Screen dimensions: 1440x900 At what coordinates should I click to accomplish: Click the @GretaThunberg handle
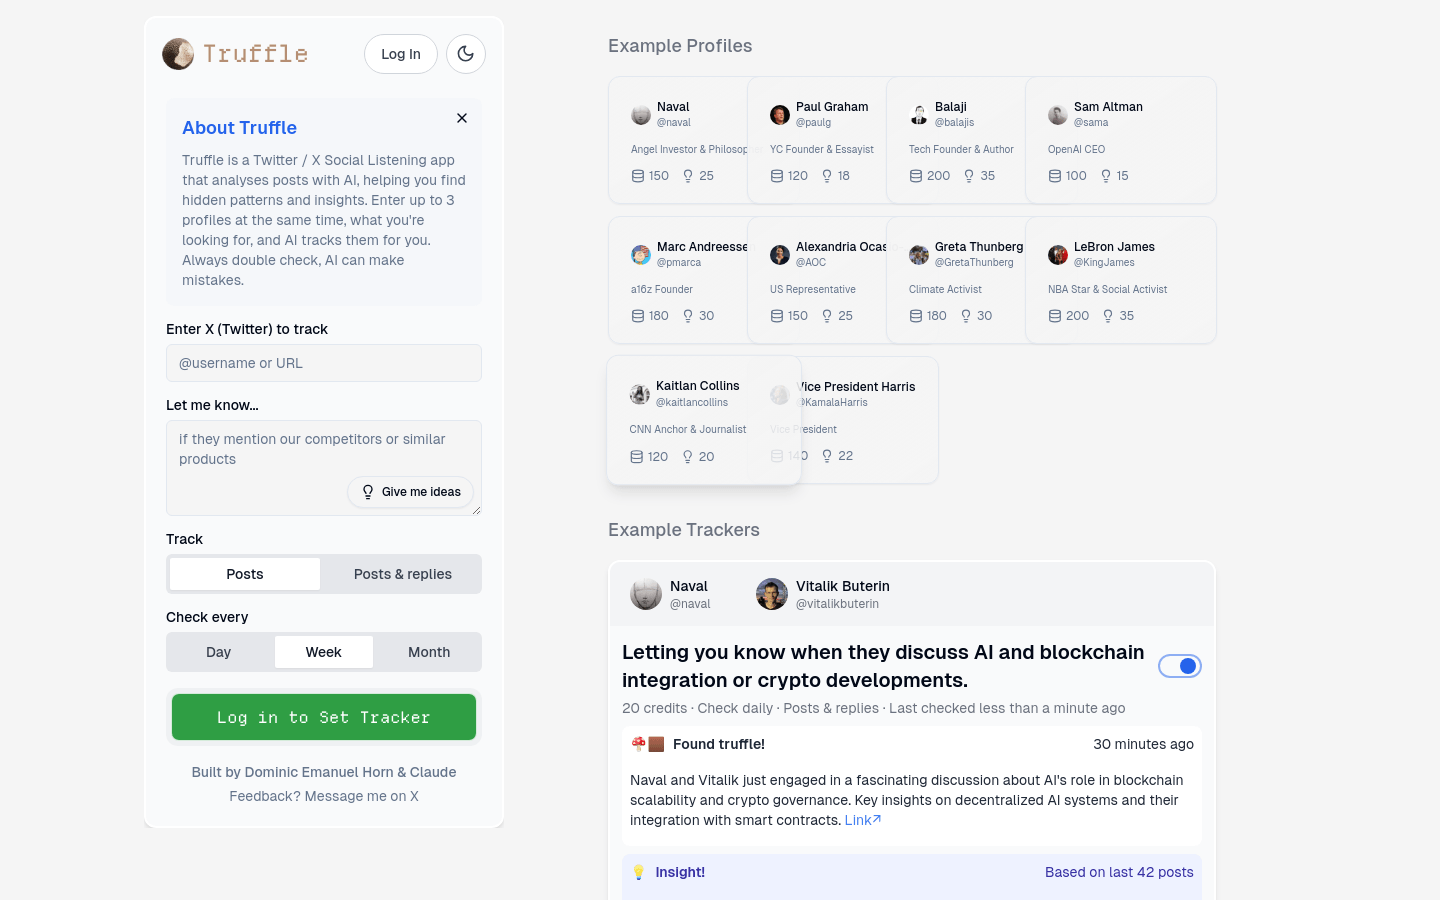coord(974,263)
